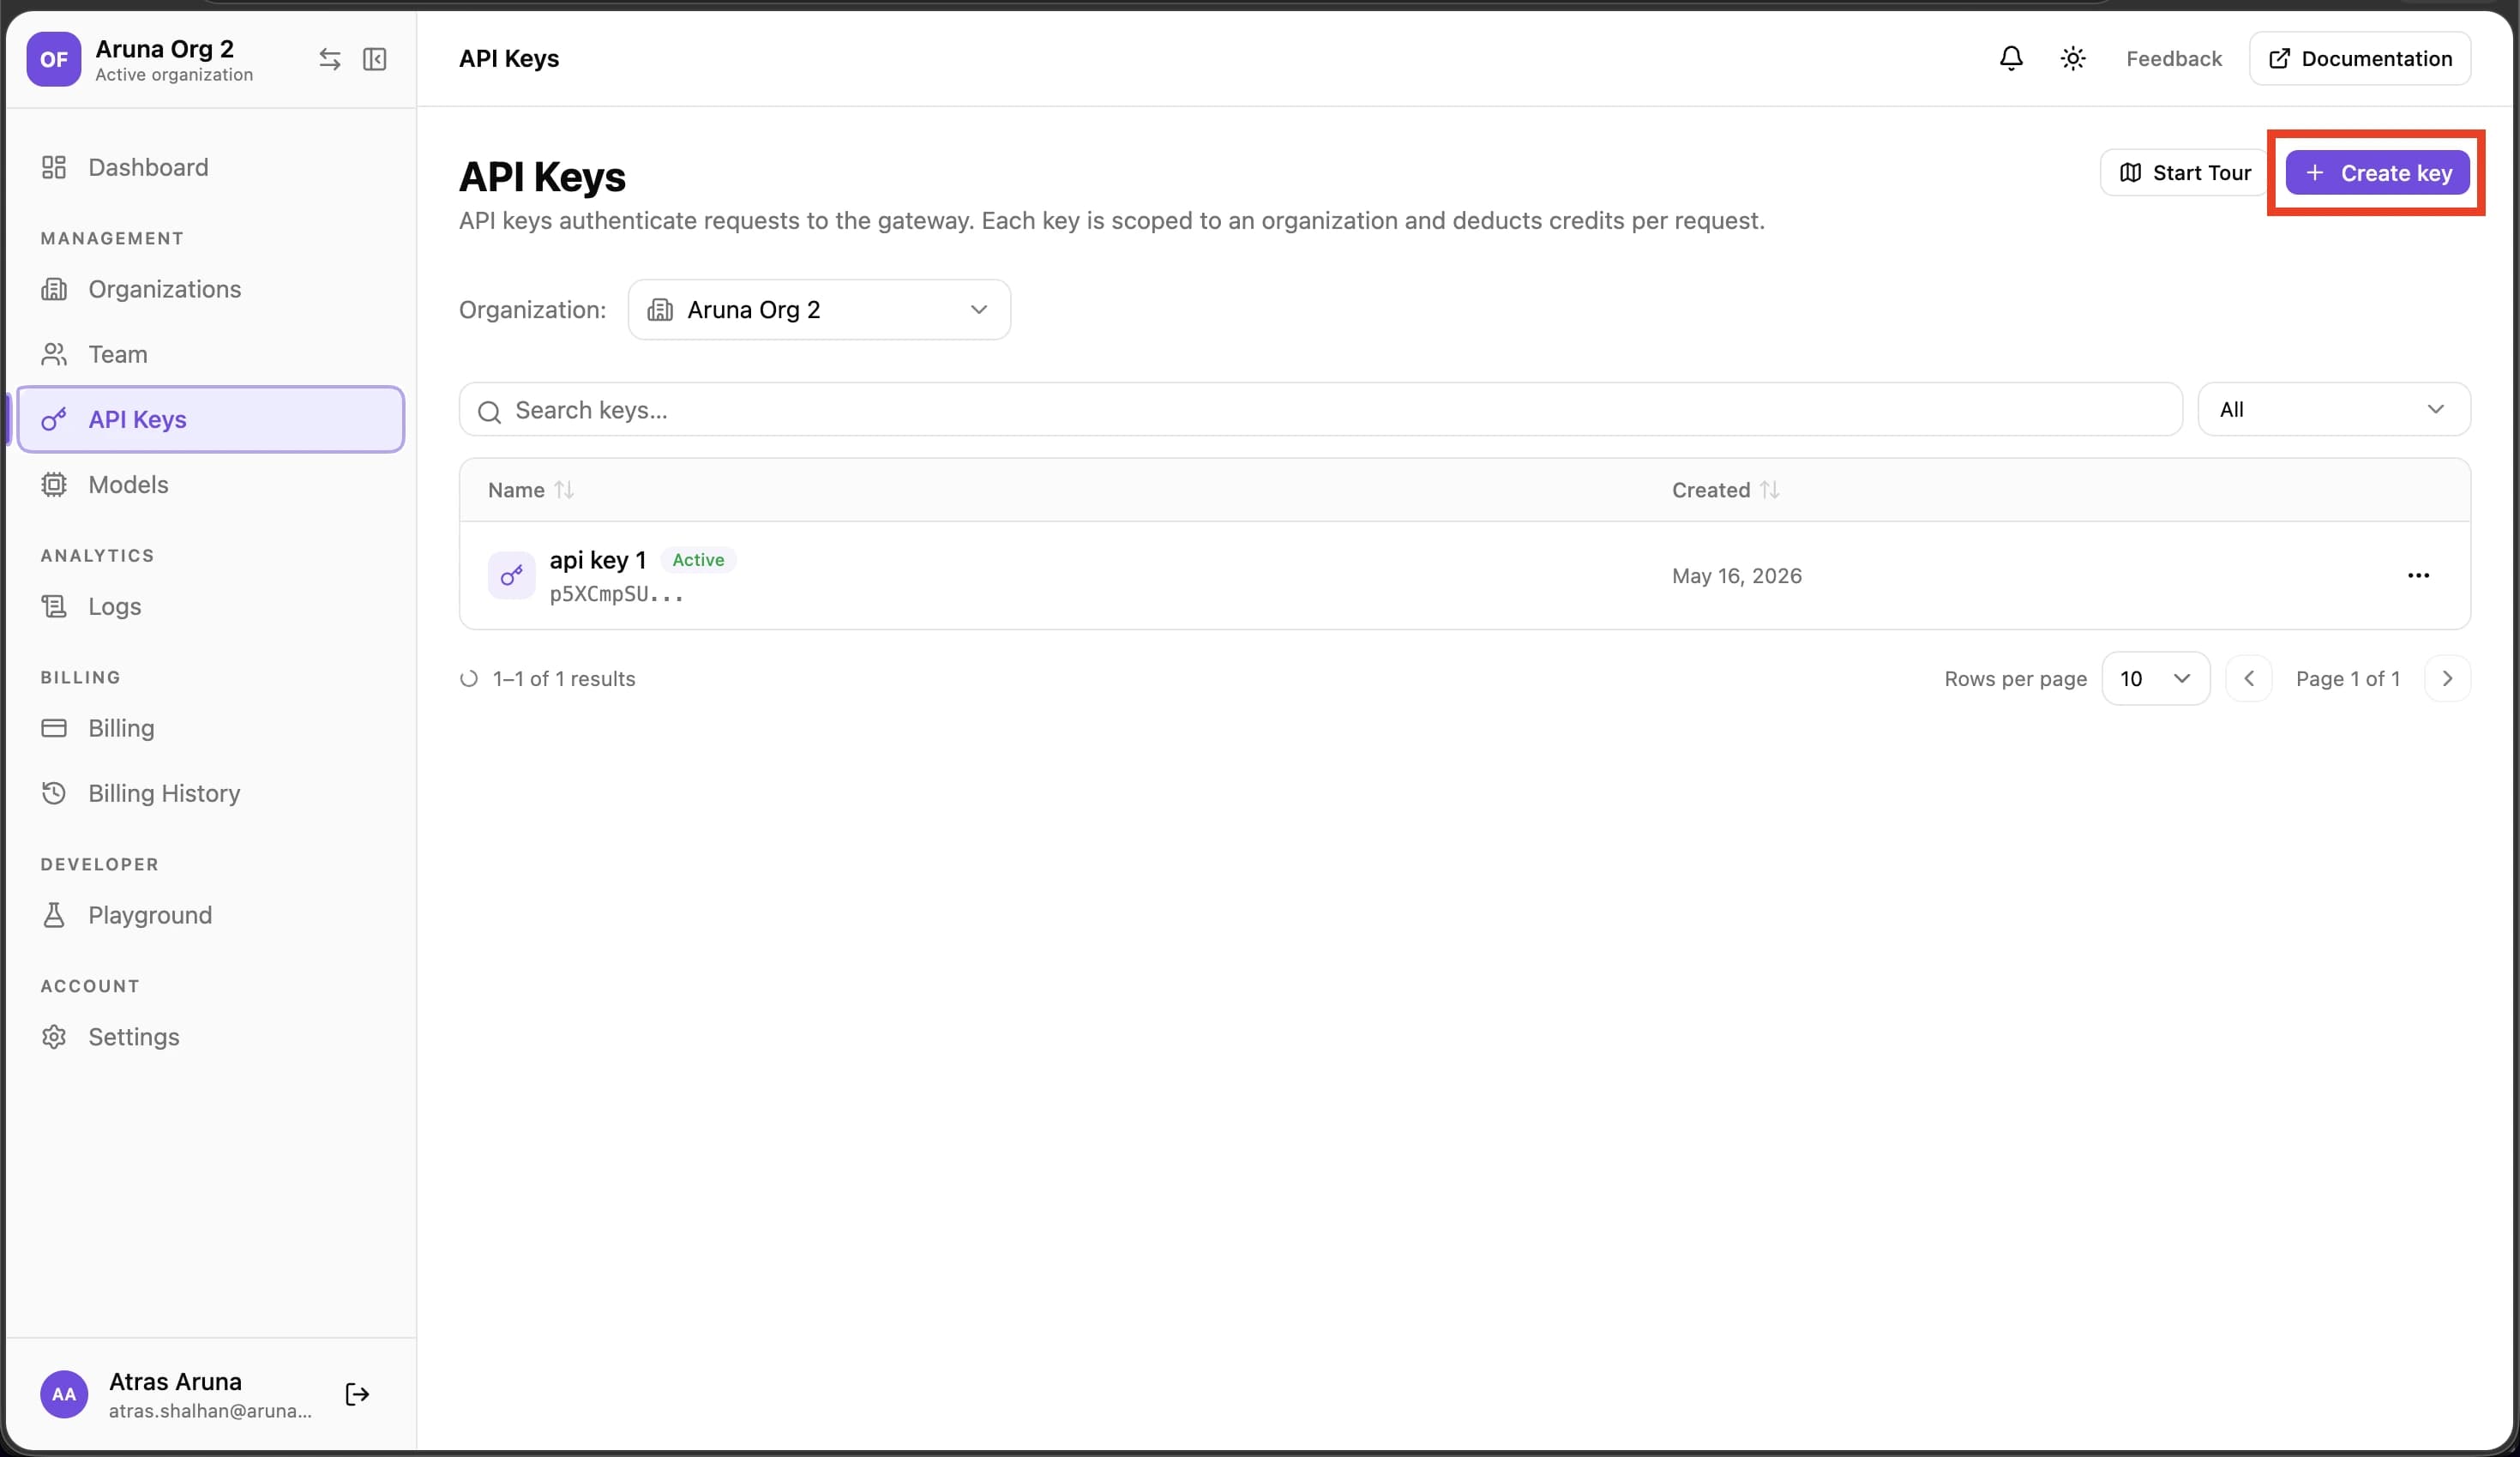Image resolution: width=2520 pixels, height=1457 pixels.
Task: Click the AA user avatar
Action: (64, 1394)
